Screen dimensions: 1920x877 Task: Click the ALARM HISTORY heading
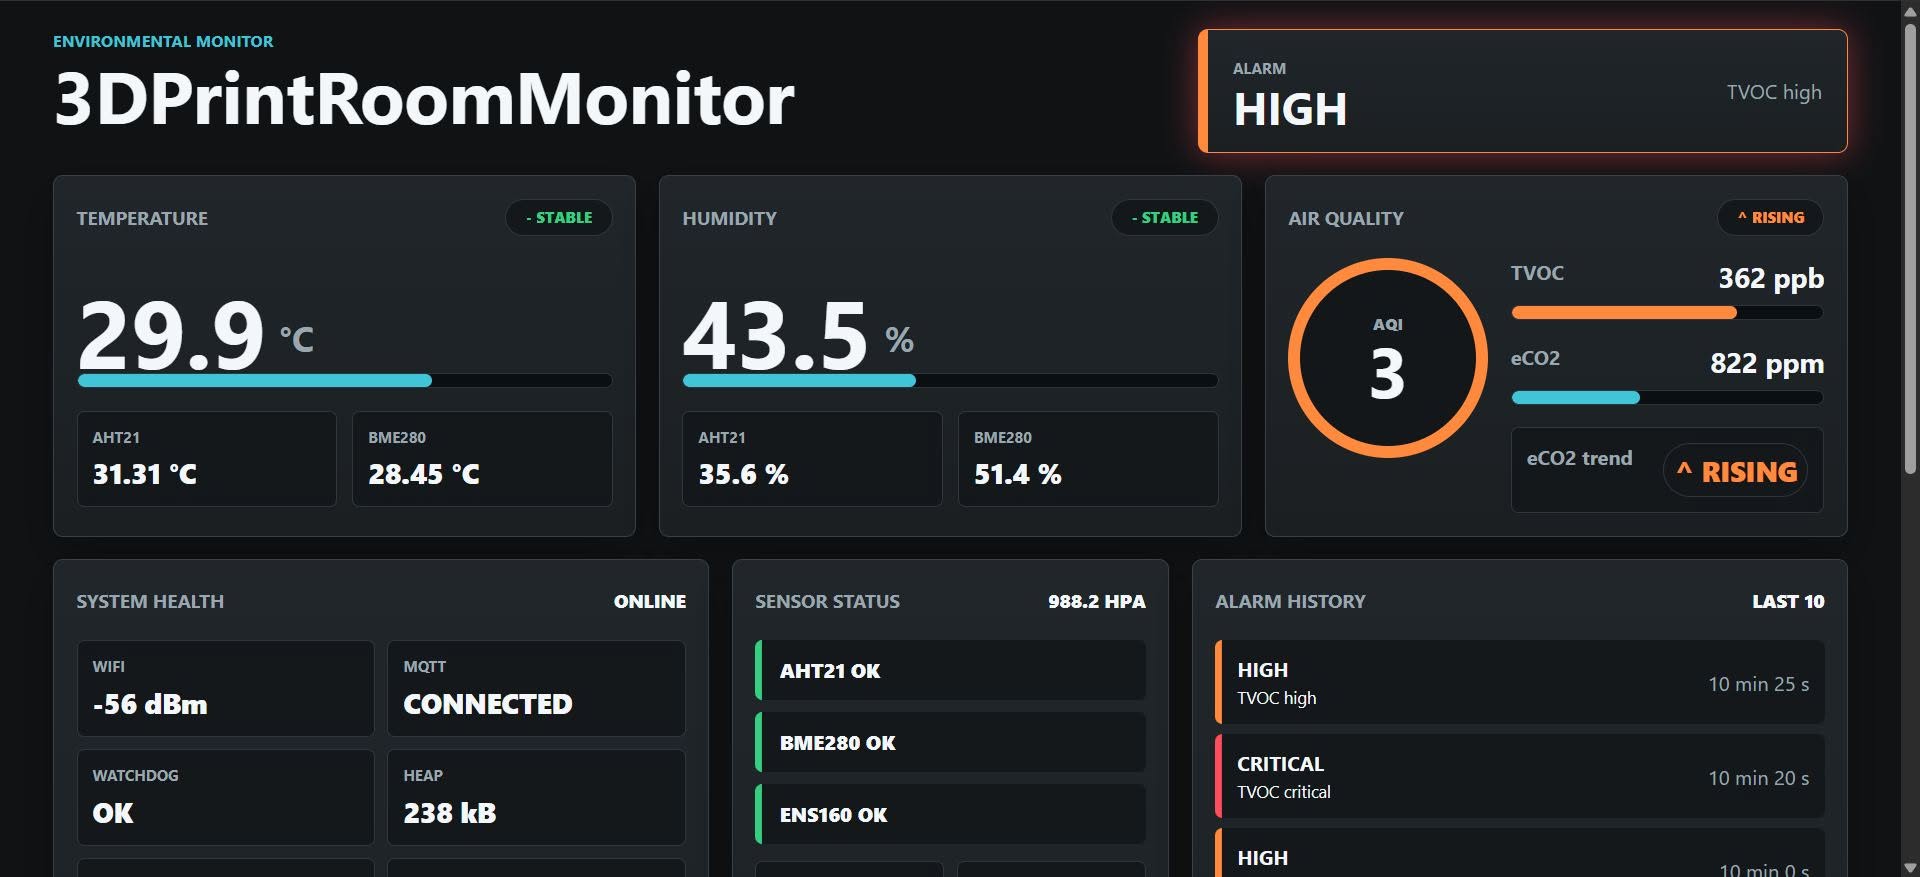pos(1290,601)
